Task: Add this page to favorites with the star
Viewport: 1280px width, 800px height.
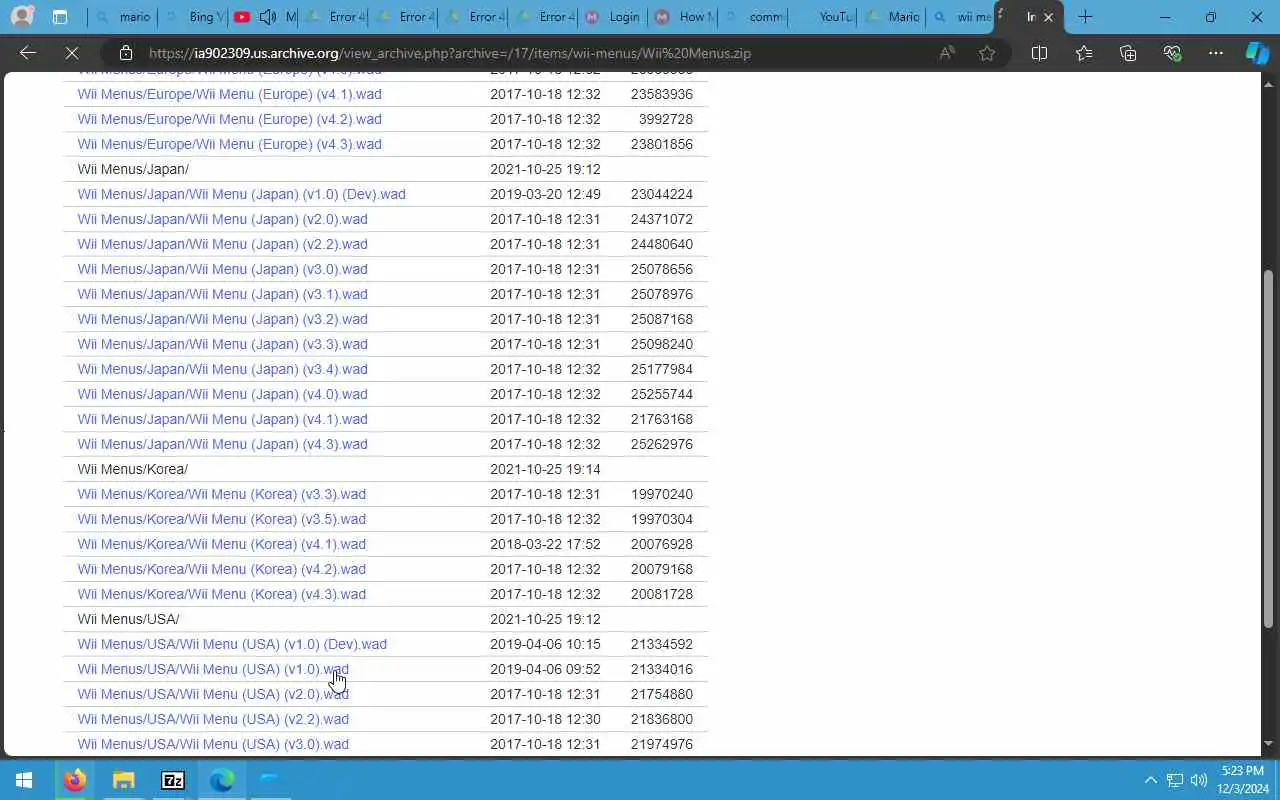Action: click(987, 53)
